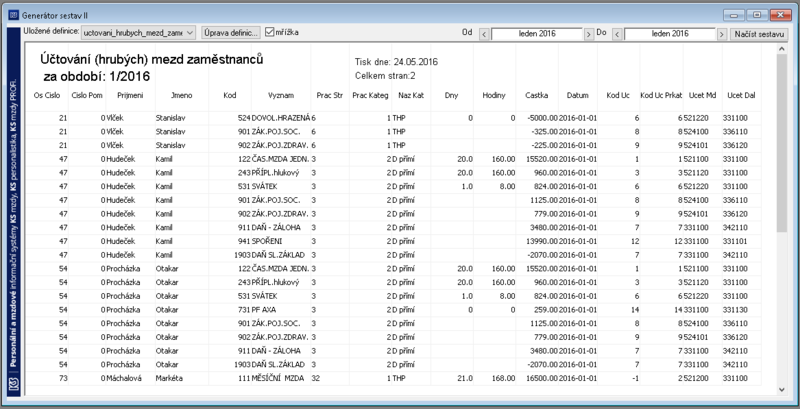Image resolution: width=800 pixels, height=409 pixels.
Task: Click the Prijmeni column header
Action: (x=130, y=95)
